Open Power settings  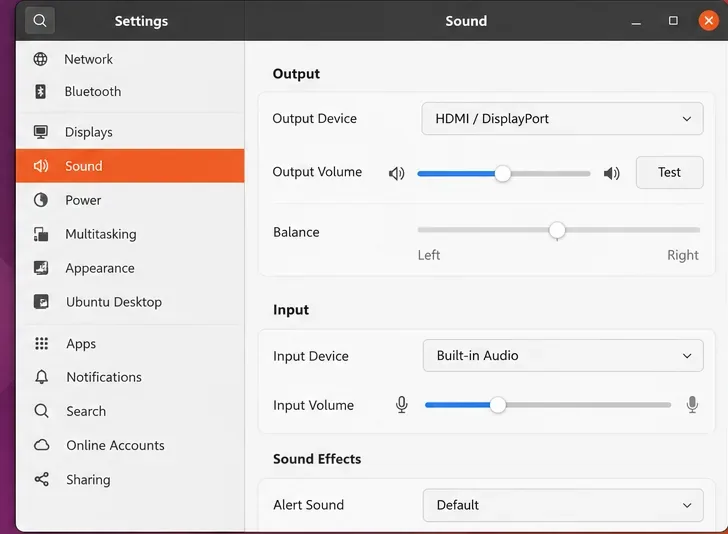click(130, 200)
